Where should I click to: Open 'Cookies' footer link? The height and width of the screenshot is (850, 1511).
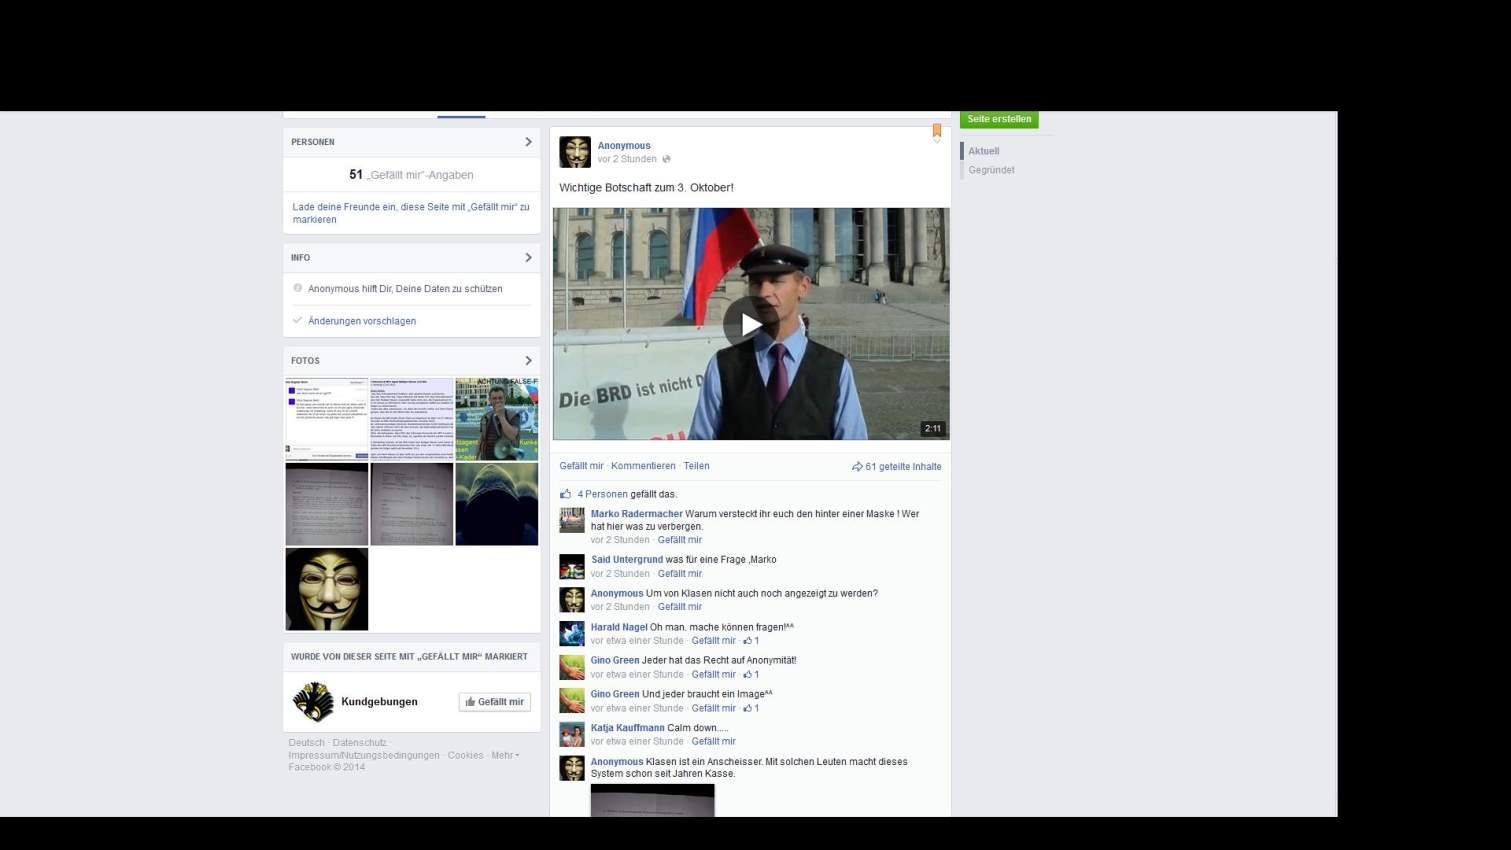pos(465,755)
